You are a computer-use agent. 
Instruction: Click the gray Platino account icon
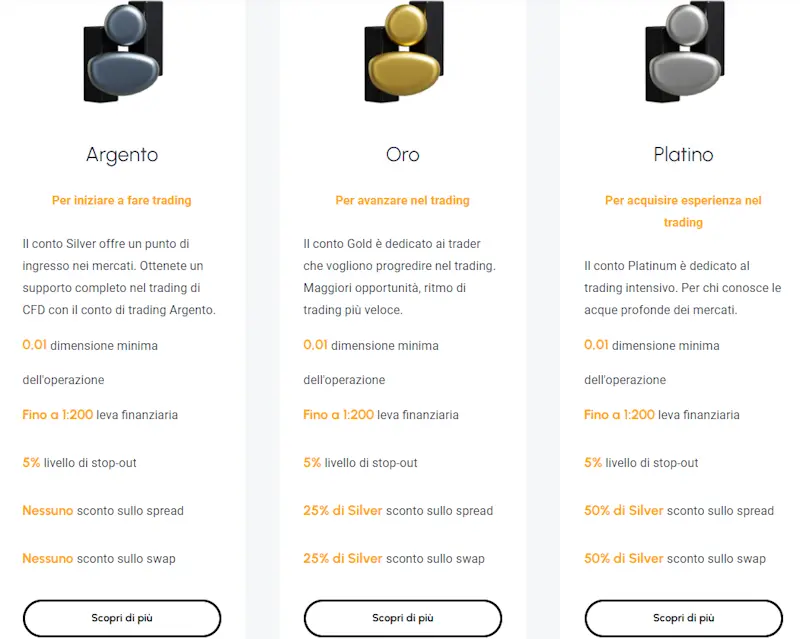pyautogui.click(x=685, y=51)
